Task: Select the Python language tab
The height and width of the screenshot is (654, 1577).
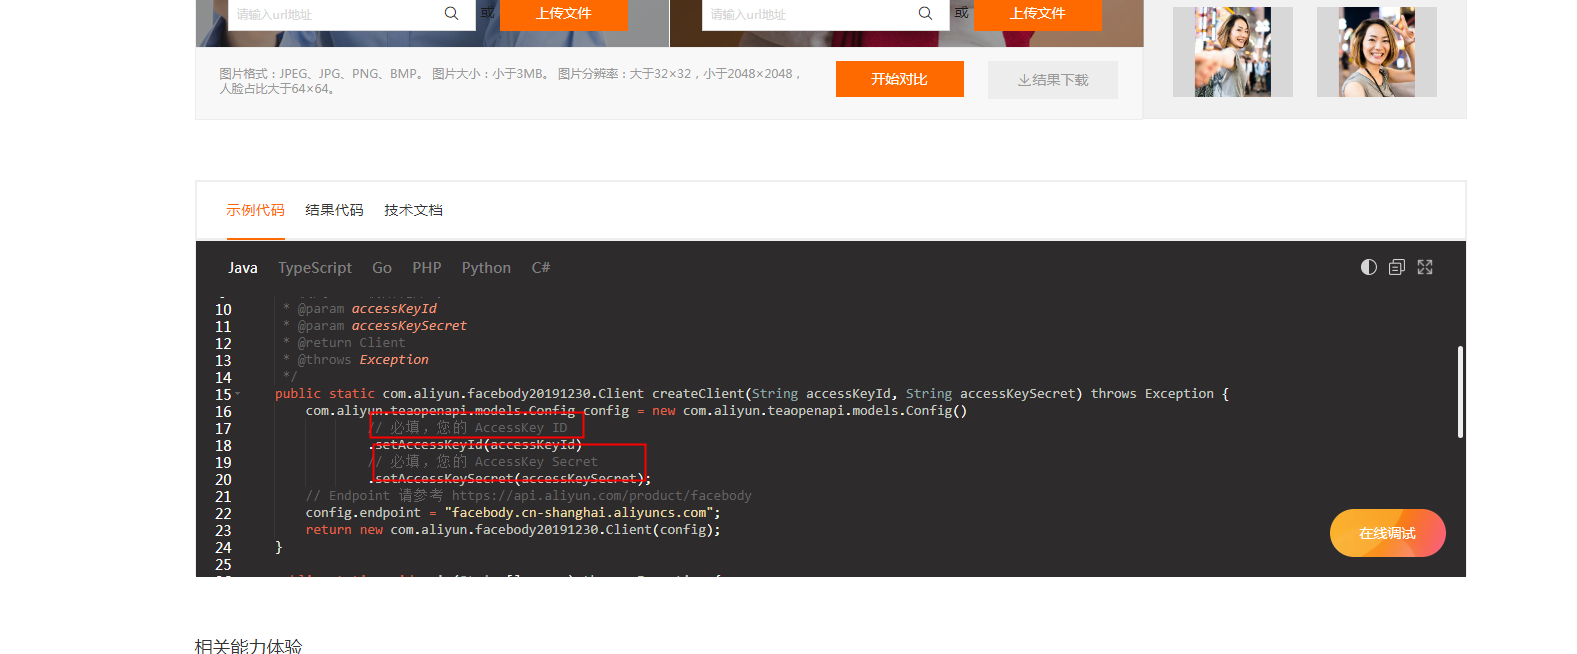Action: point(486,268)
